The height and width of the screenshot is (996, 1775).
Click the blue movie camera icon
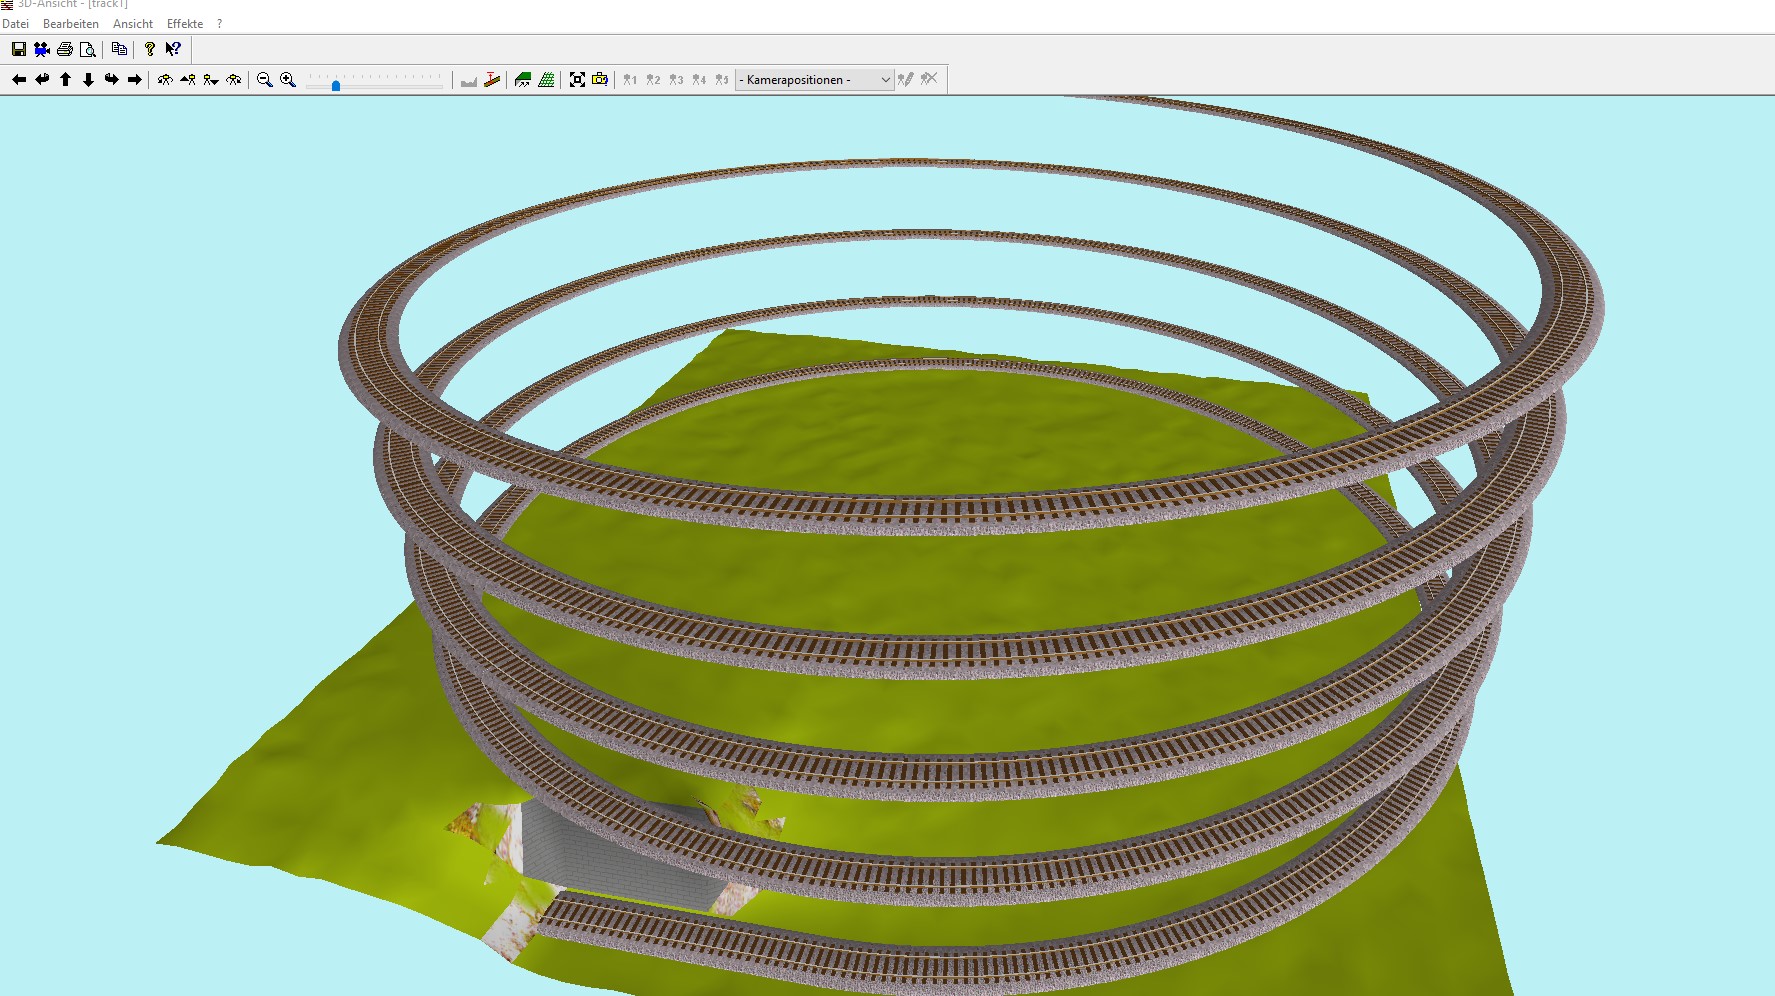pos(42,49)
